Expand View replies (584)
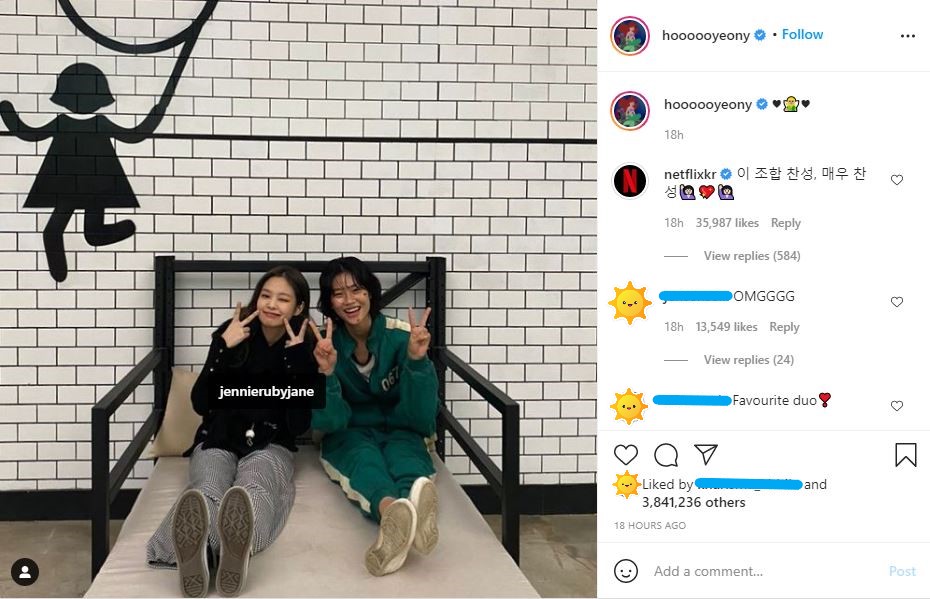This screenshot has height=599, width=930. click(x=751, y=256)
